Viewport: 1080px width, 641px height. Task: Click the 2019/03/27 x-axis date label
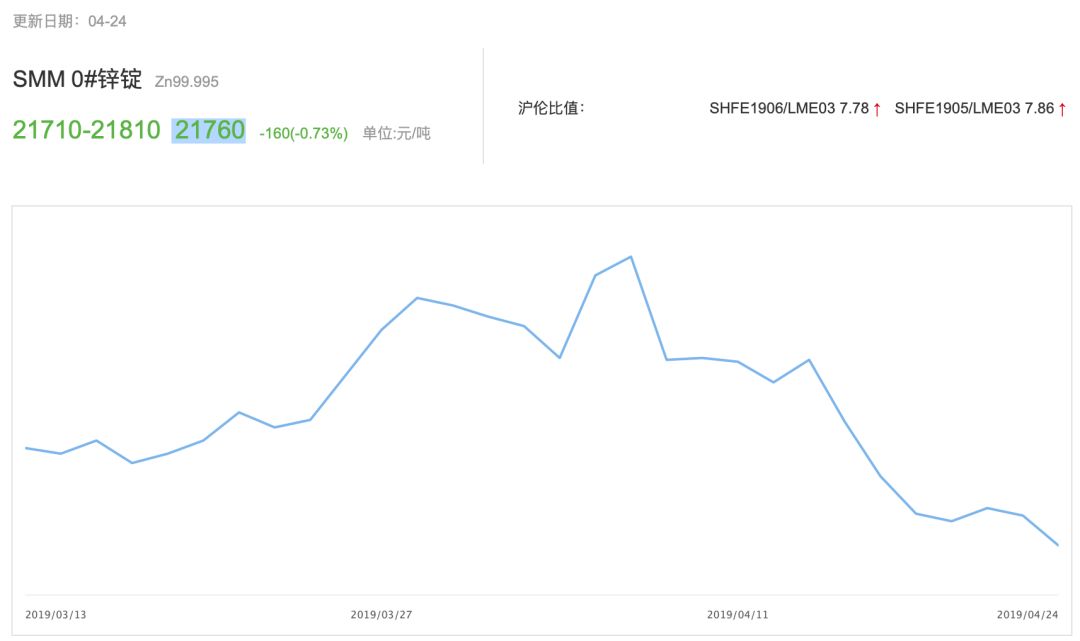pyautogui.click(x=381, y=614)
